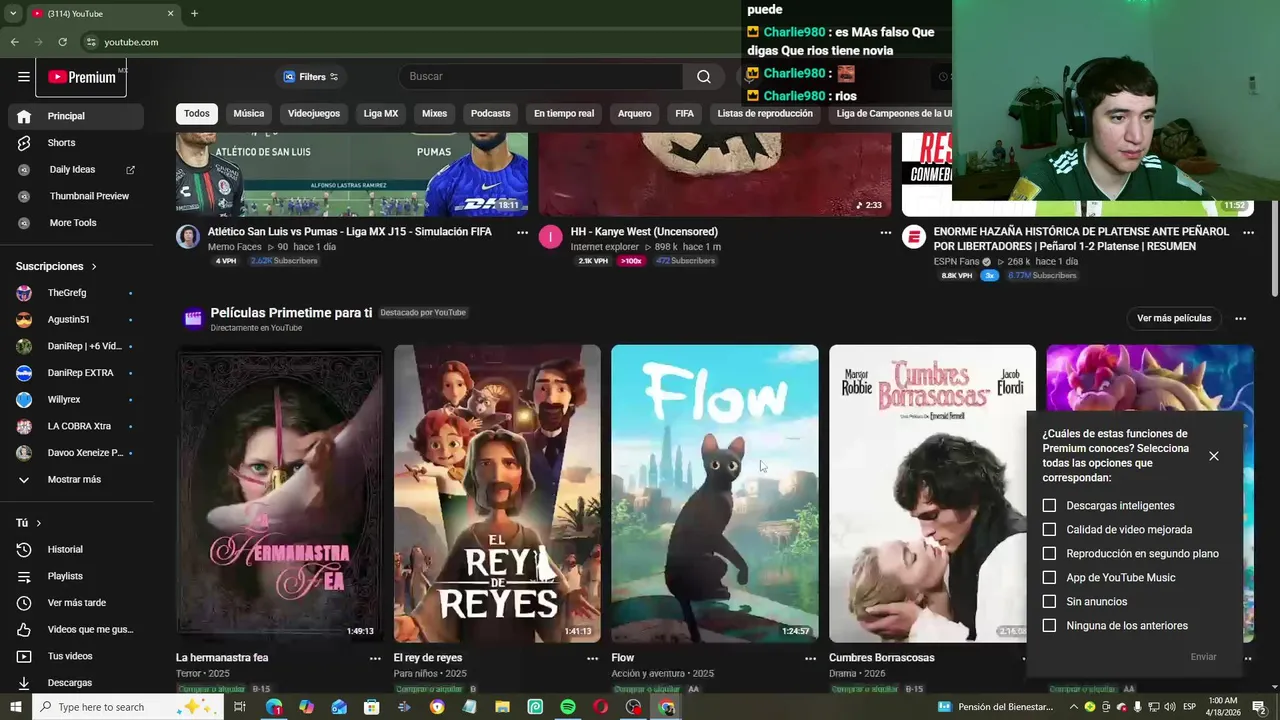Image resolution: width=1280 pixels, height=720 pixels.
Task: Open the hamburger guide menu
Action: [x=24, y=77]
